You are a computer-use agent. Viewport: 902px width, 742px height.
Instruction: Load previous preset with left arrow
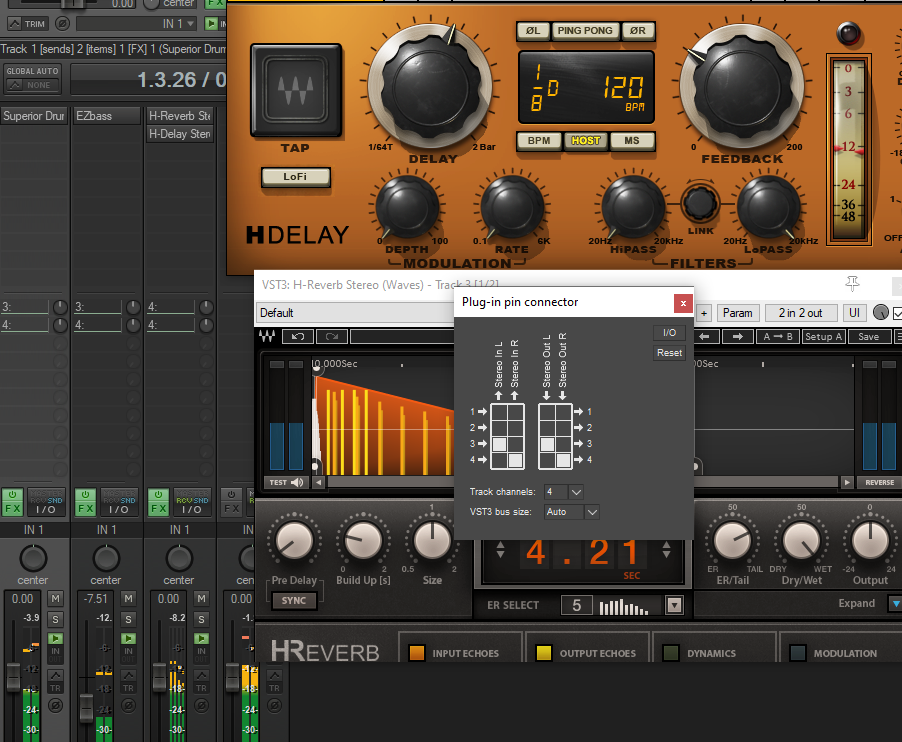click(x=705, y=336)
